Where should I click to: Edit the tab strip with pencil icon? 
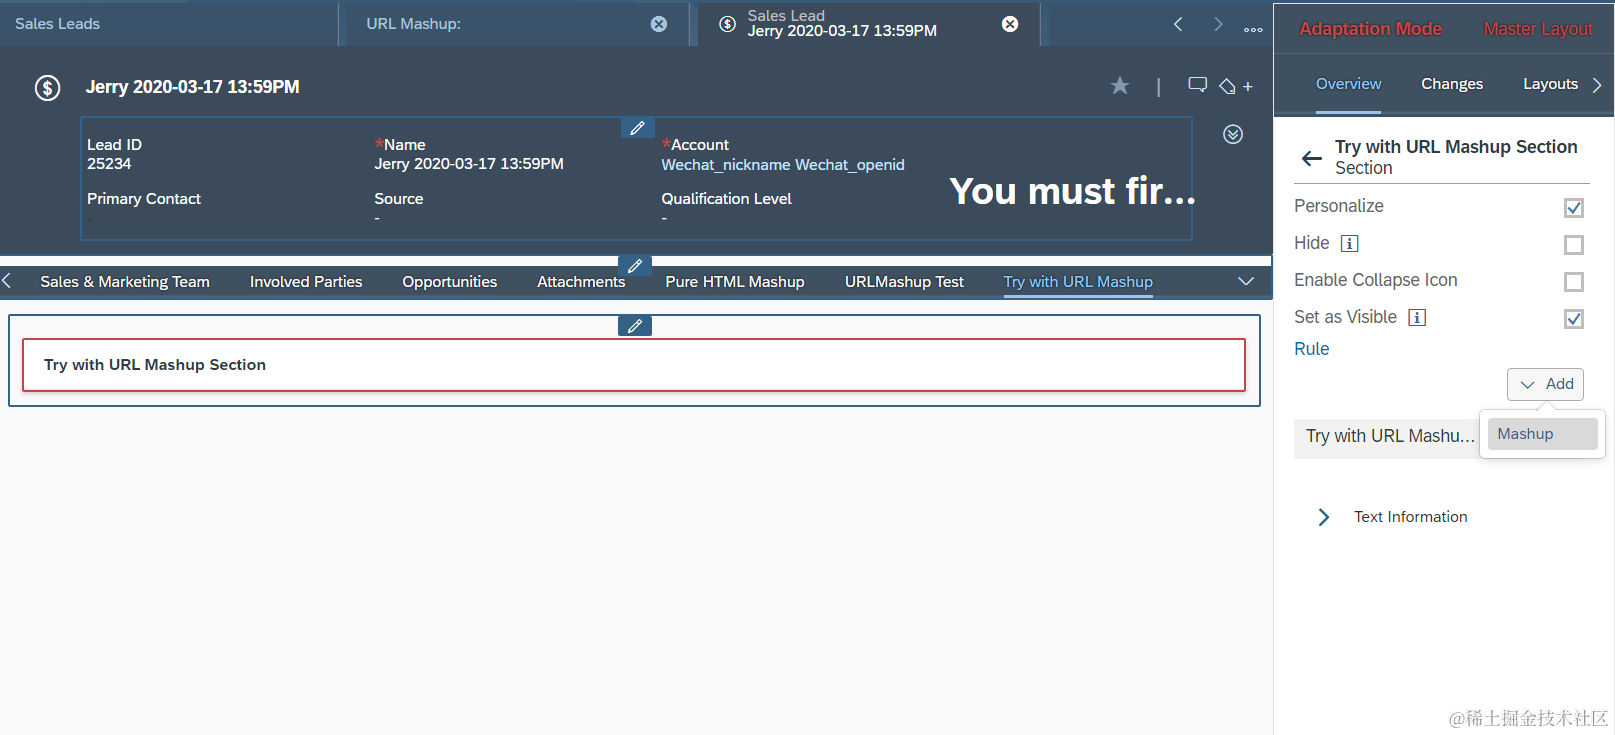click(x=635, y=266)
